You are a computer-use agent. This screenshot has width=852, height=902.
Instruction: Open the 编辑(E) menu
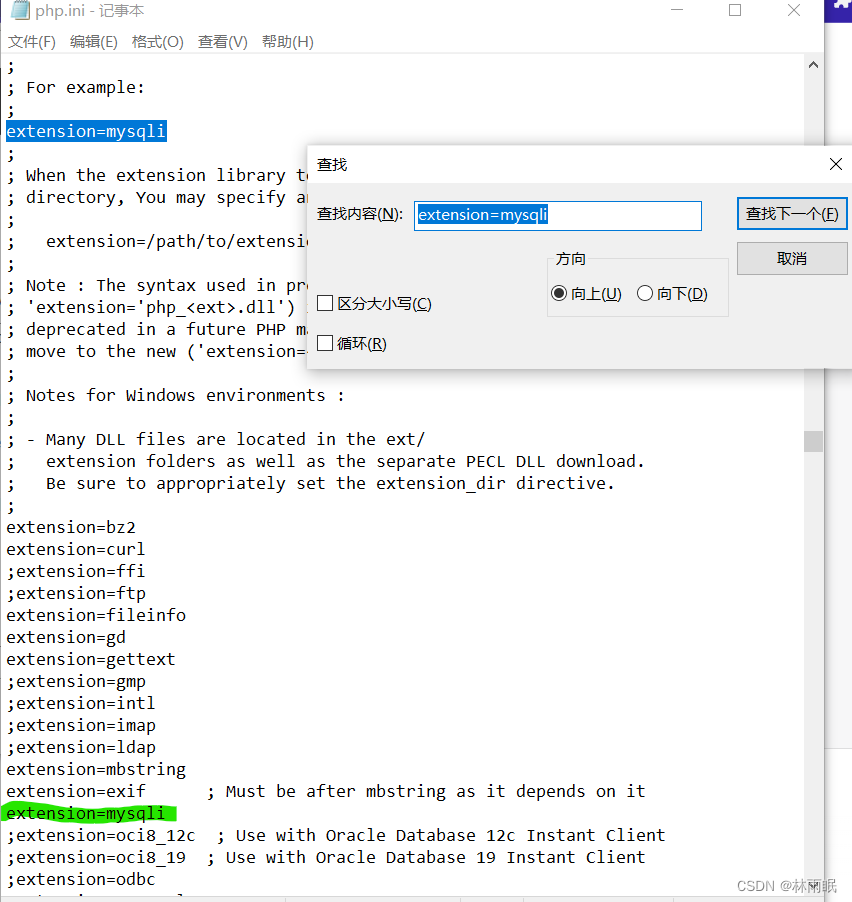click(93, 42)
